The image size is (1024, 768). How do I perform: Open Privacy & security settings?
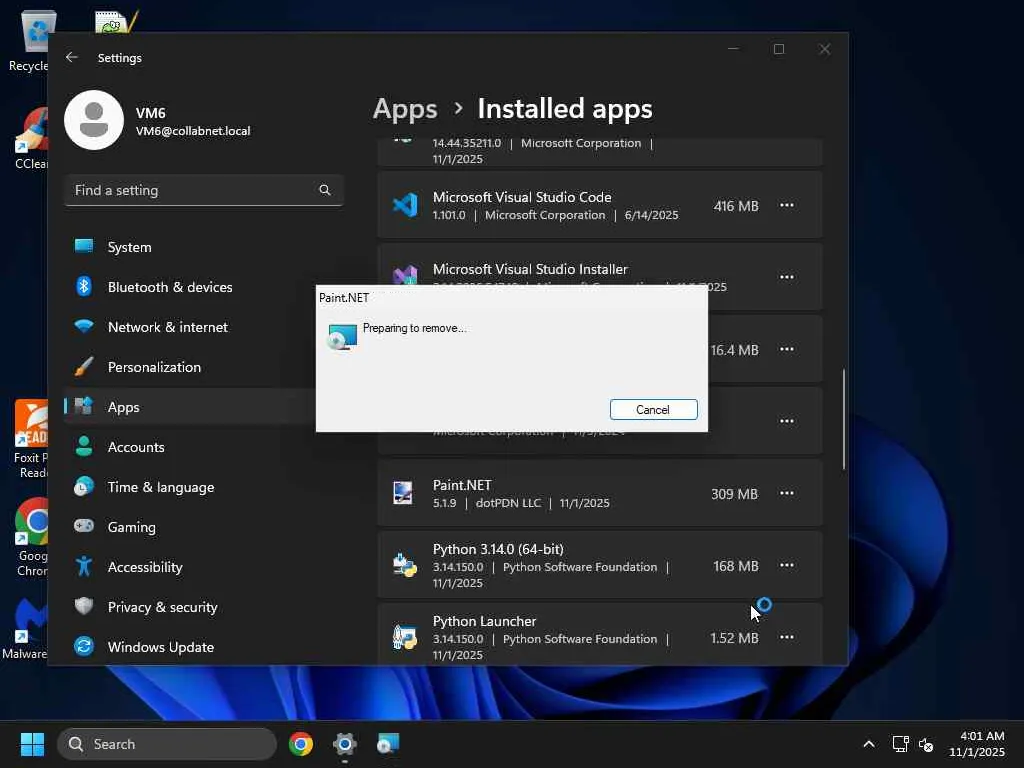(189, 607)
